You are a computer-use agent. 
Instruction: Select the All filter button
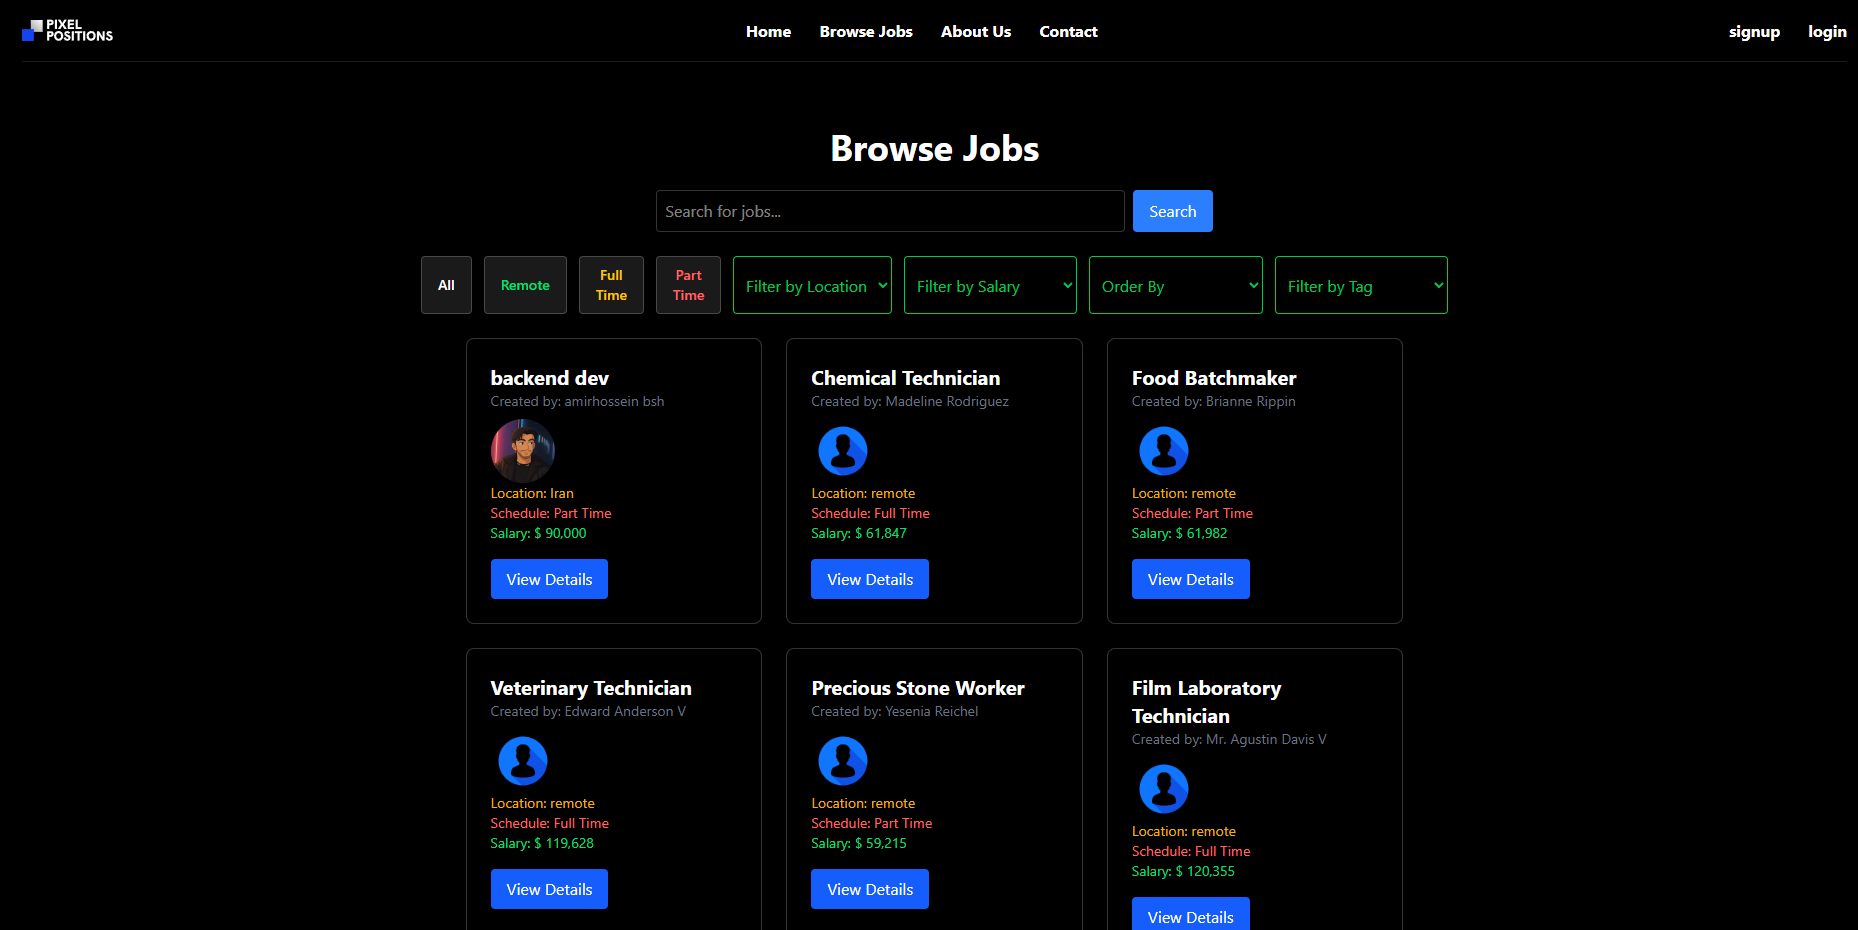click(446, 285)
